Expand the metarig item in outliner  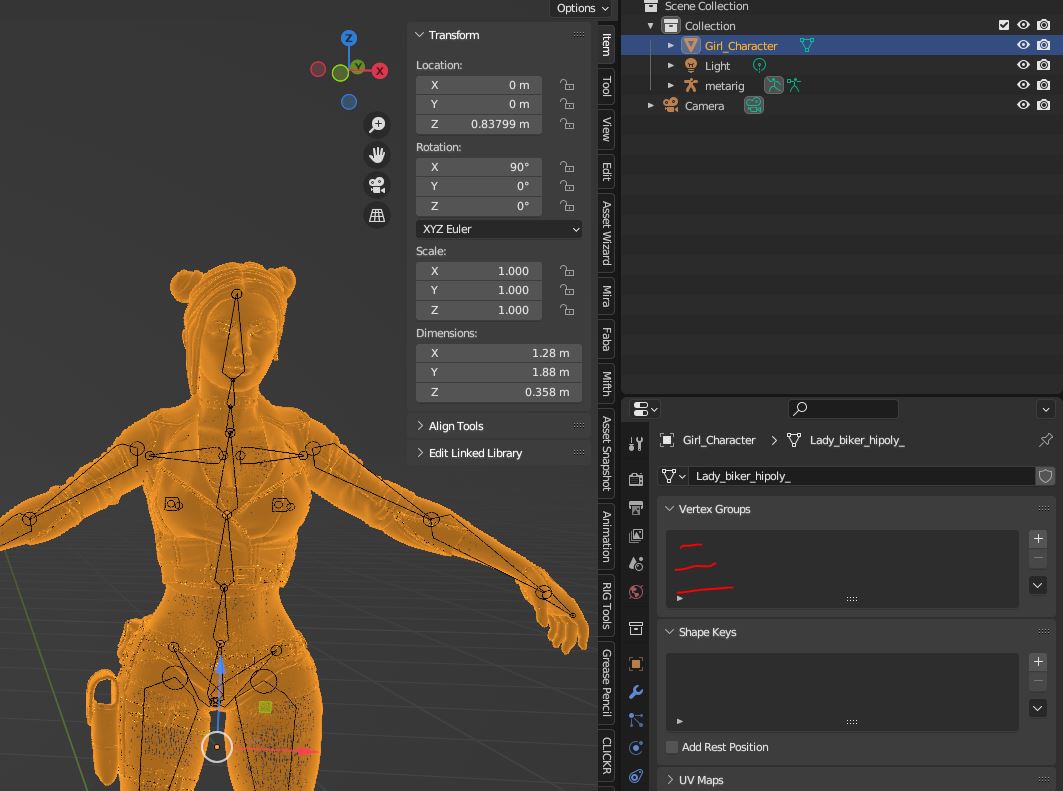point(671,86)
